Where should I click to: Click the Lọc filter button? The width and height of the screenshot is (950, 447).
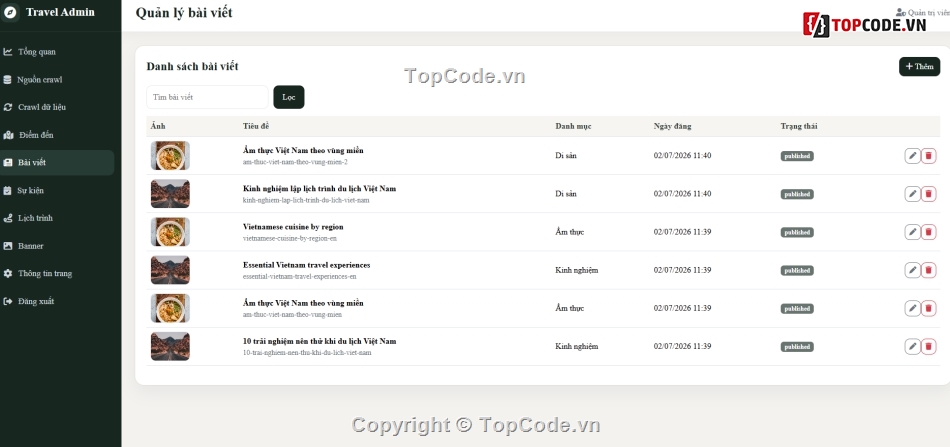pyautogui.click(x=289, y=97)
